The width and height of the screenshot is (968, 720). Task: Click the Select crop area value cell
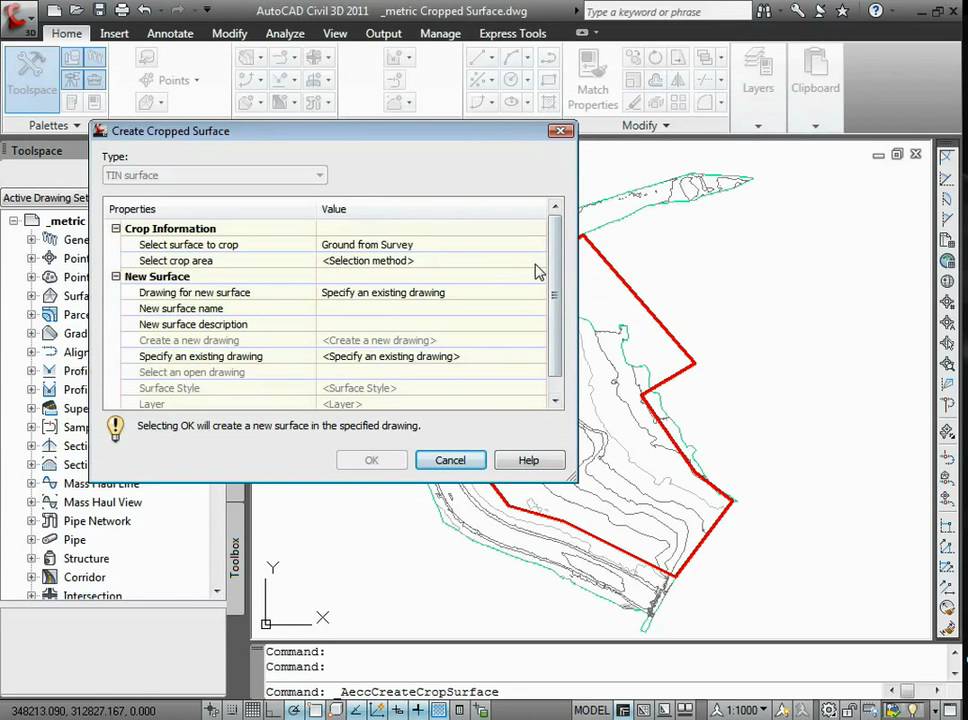pyautogui.click(x=431, y=261)
